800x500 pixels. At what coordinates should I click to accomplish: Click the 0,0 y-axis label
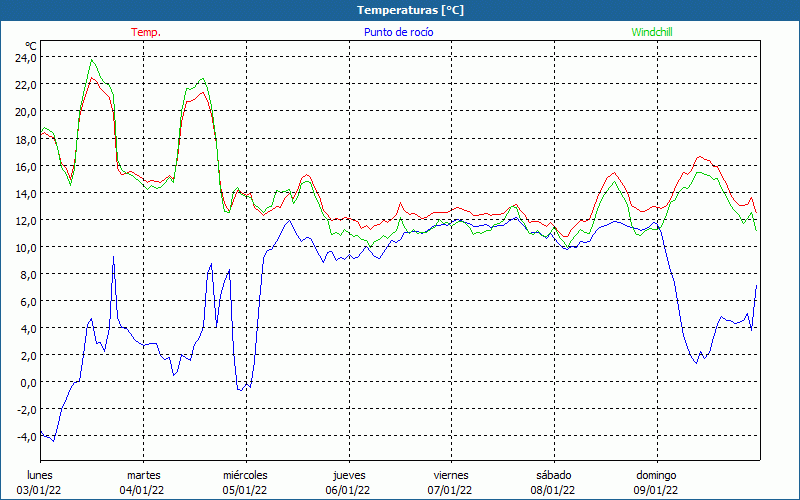pyautogui.click(x=28, y=383)
